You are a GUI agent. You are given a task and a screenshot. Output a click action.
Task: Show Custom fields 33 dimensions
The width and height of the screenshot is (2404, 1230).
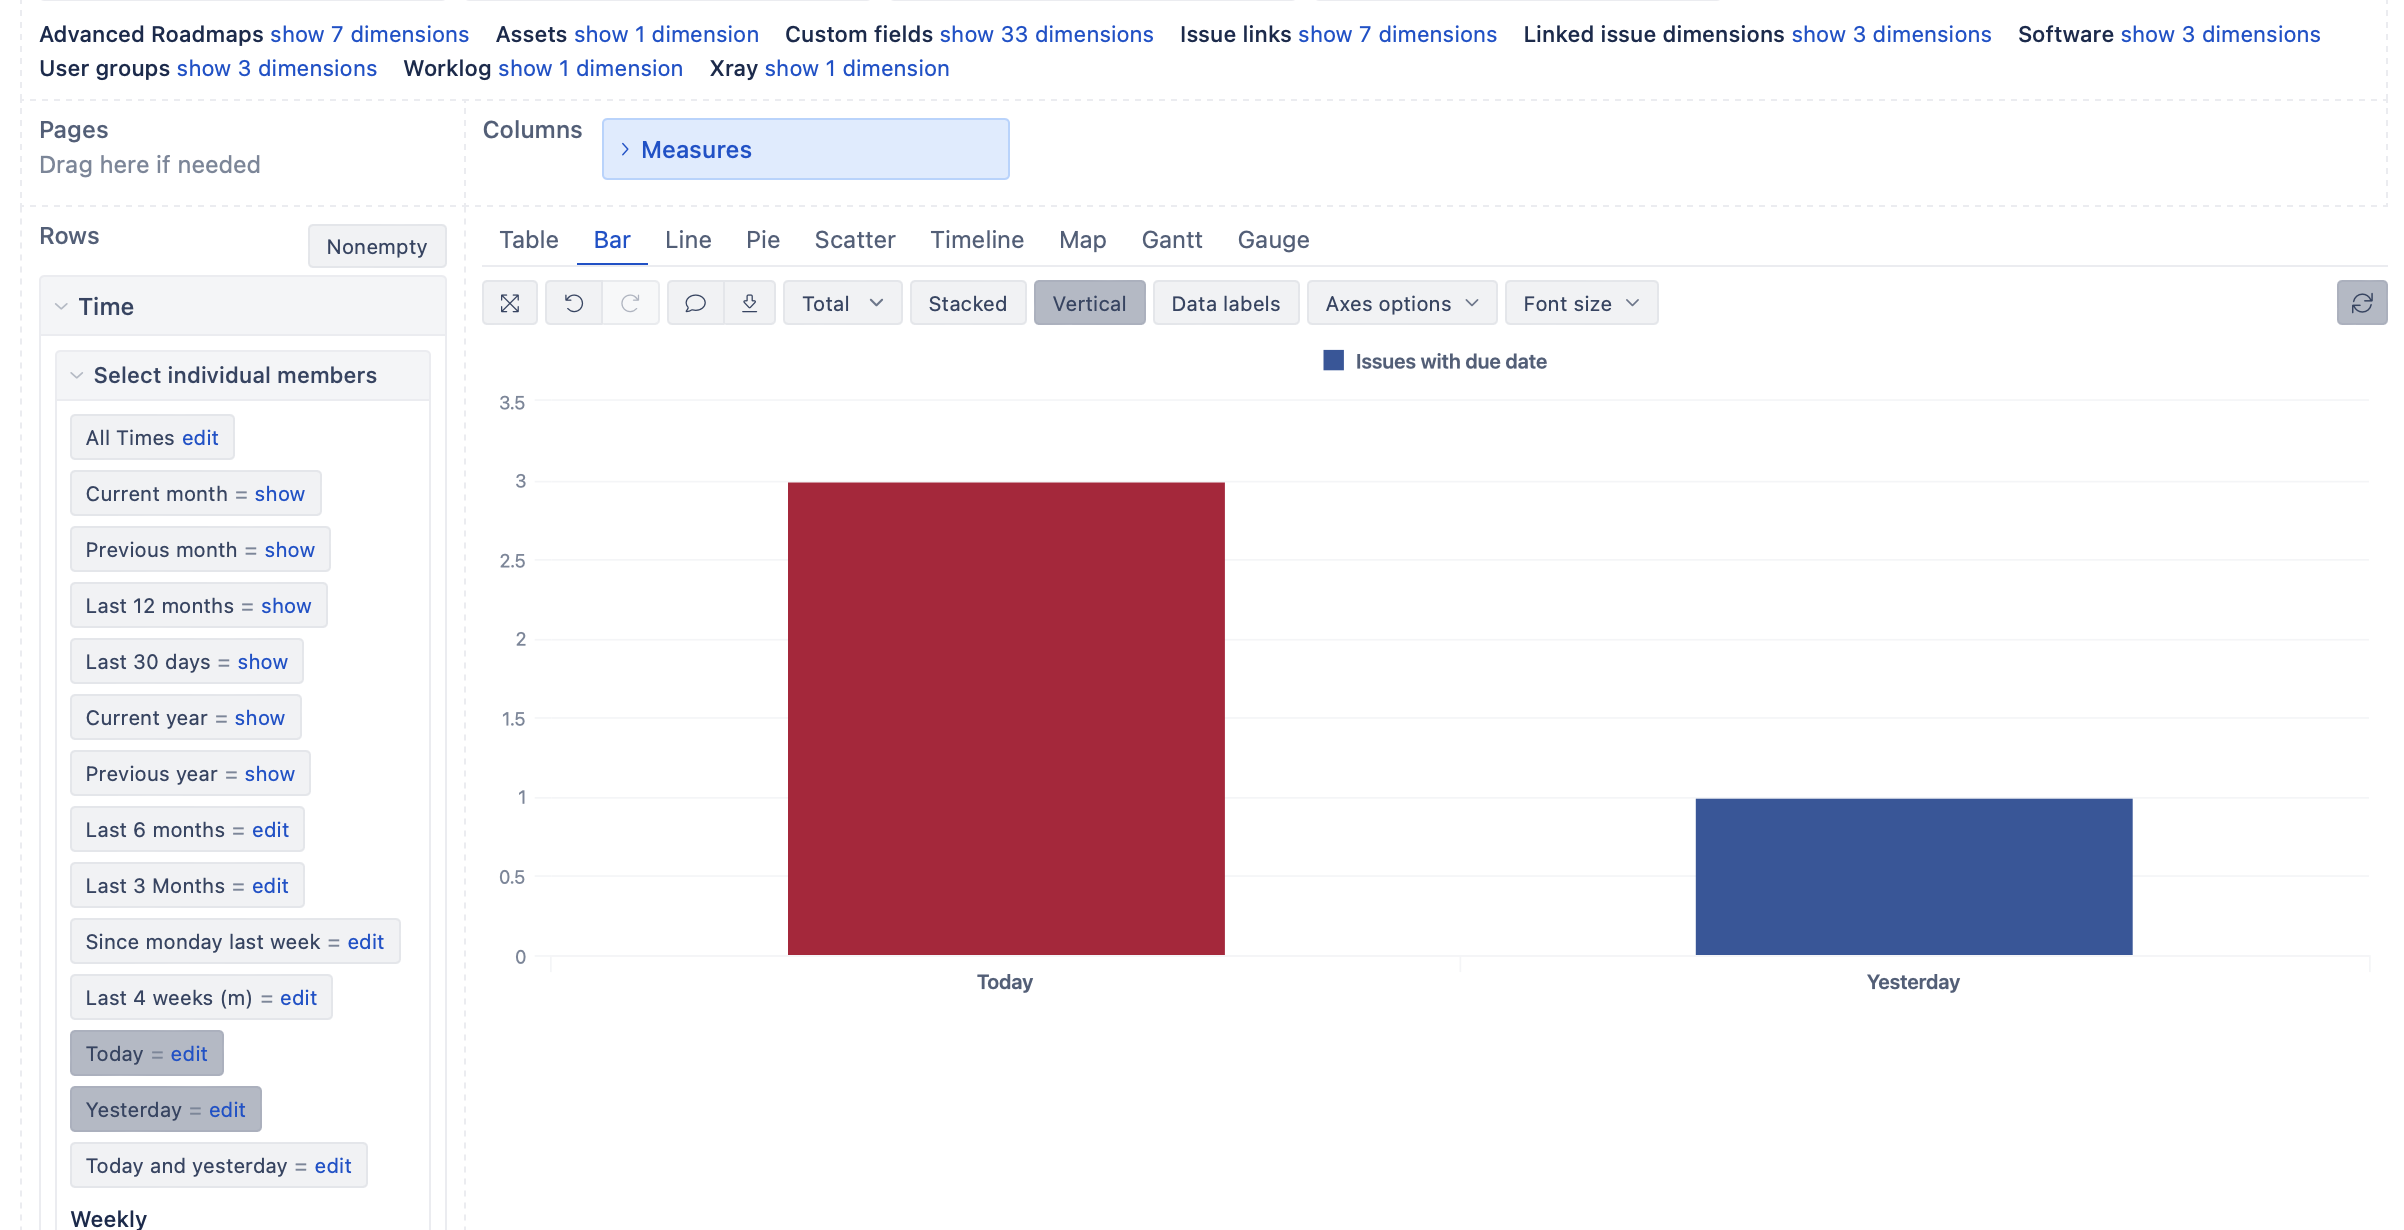[x=1046, y=34]
